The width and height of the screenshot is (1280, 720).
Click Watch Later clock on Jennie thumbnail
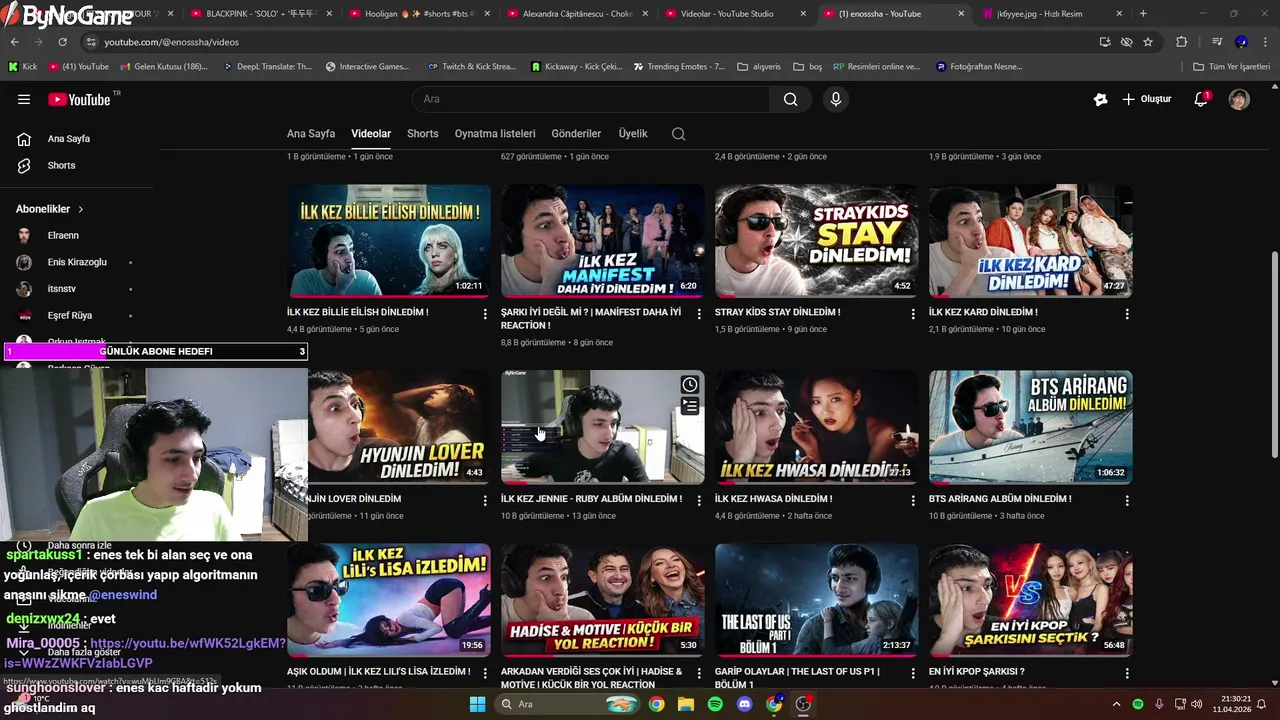(690, 385)
